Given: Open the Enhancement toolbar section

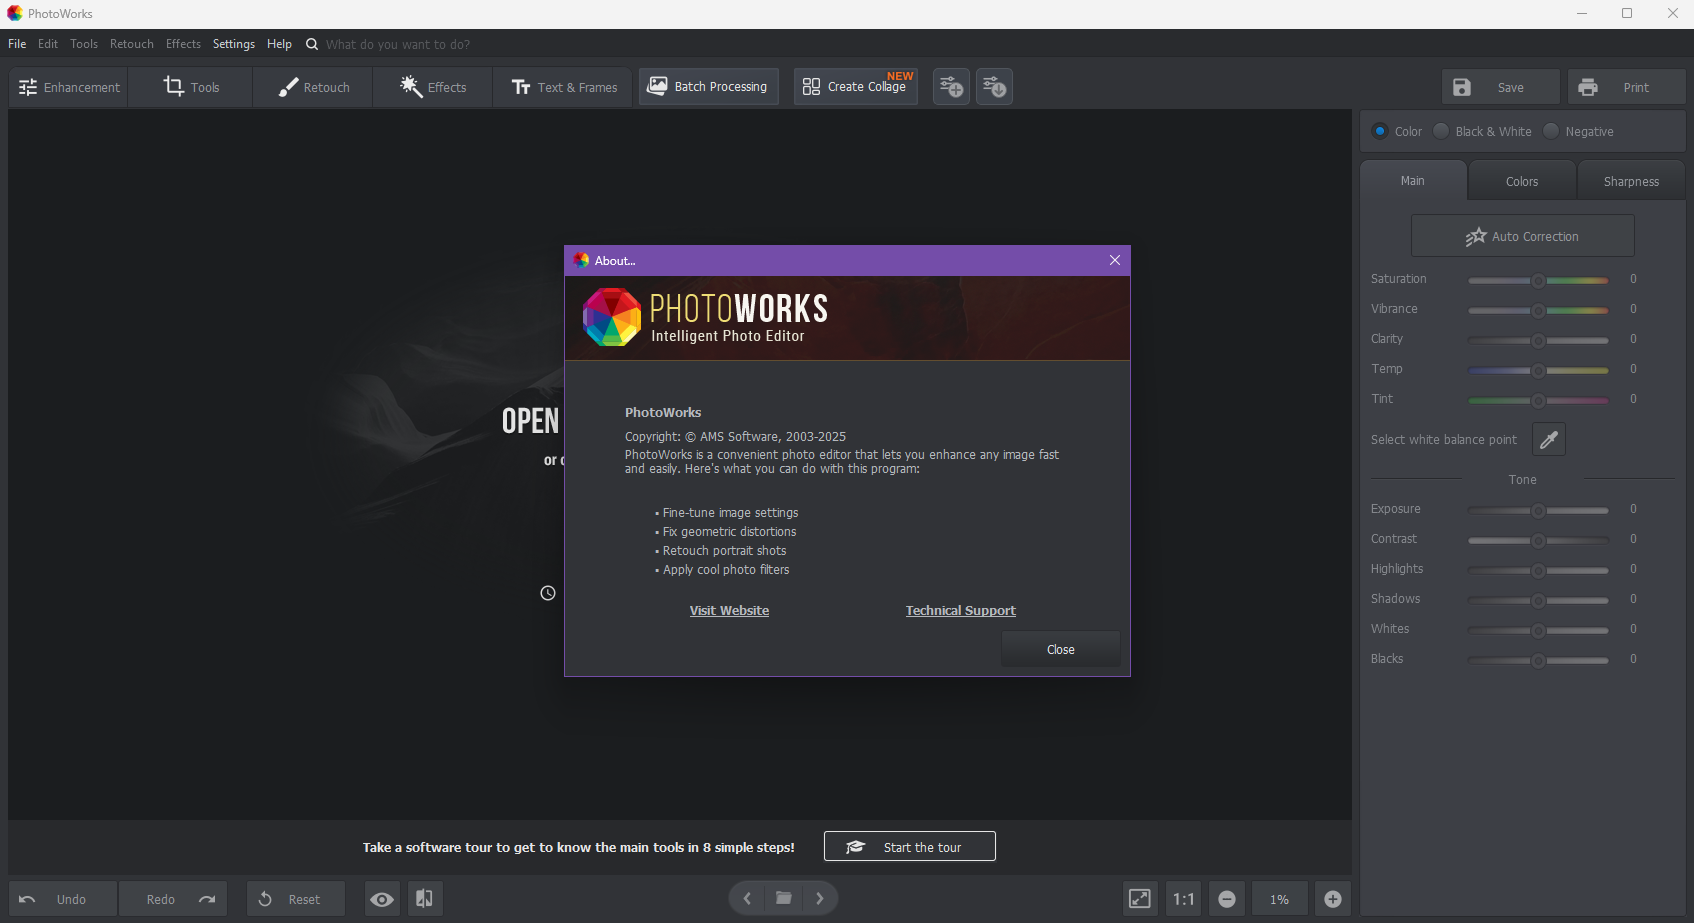Looking at the screenshot, I should 69,87.
